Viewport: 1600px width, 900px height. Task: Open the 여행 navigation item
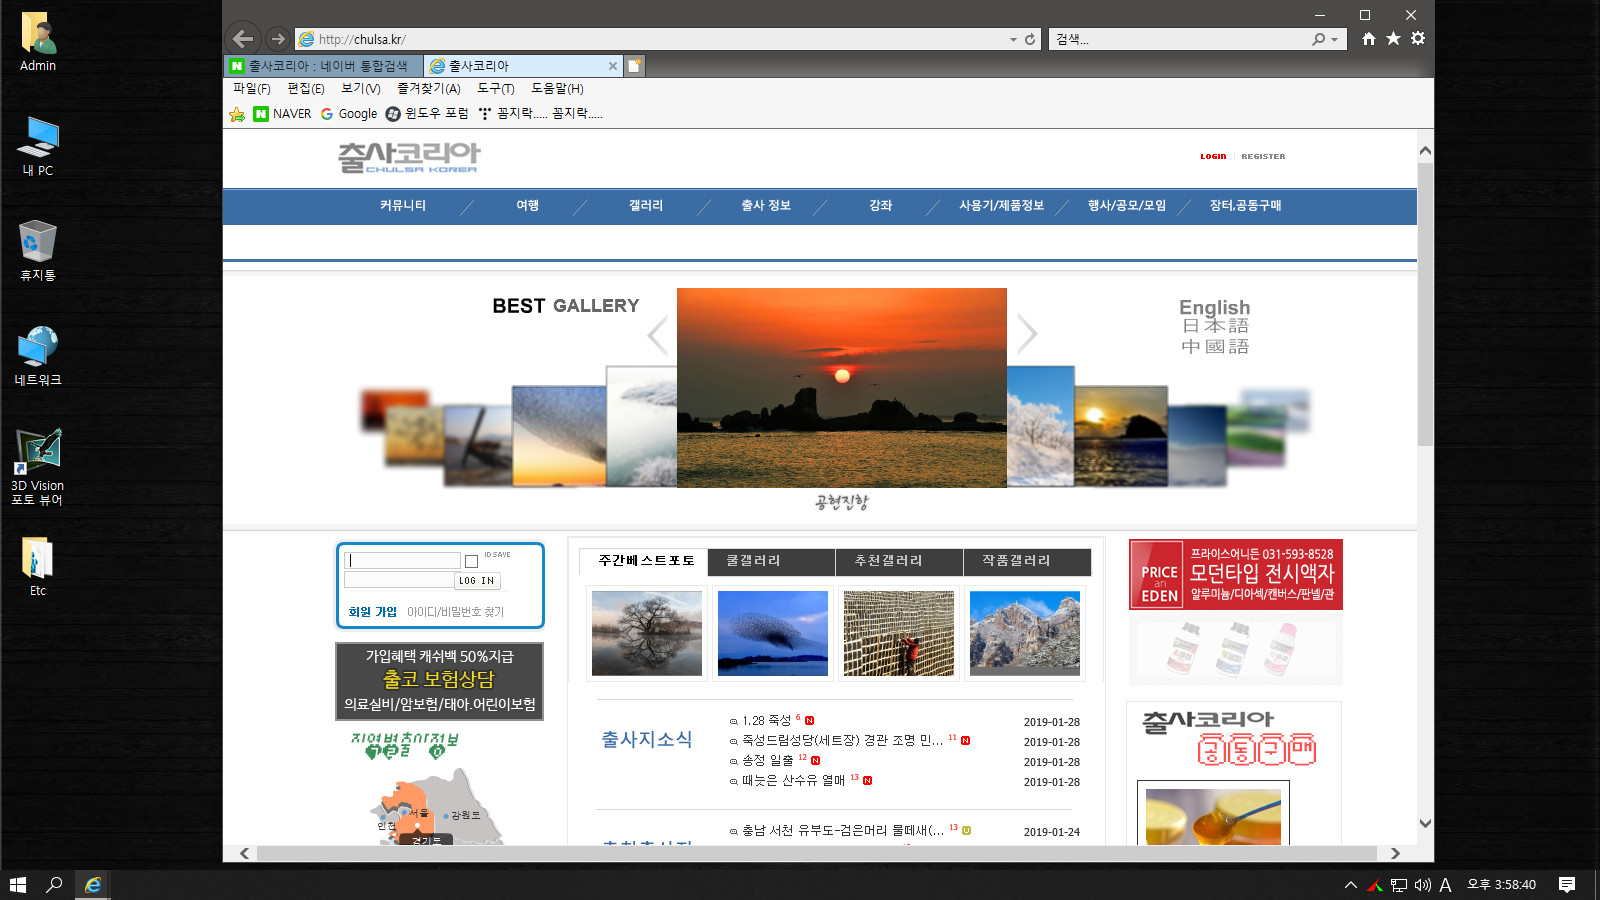528,206
